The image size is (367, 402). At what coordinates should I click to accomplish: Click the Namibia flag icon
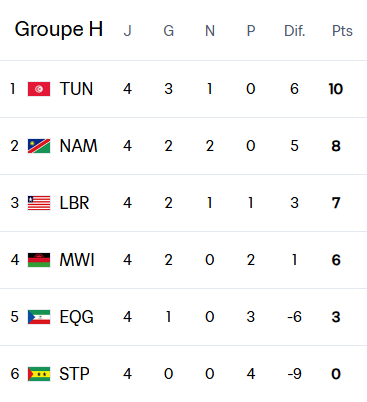click(x=39, y=146)
